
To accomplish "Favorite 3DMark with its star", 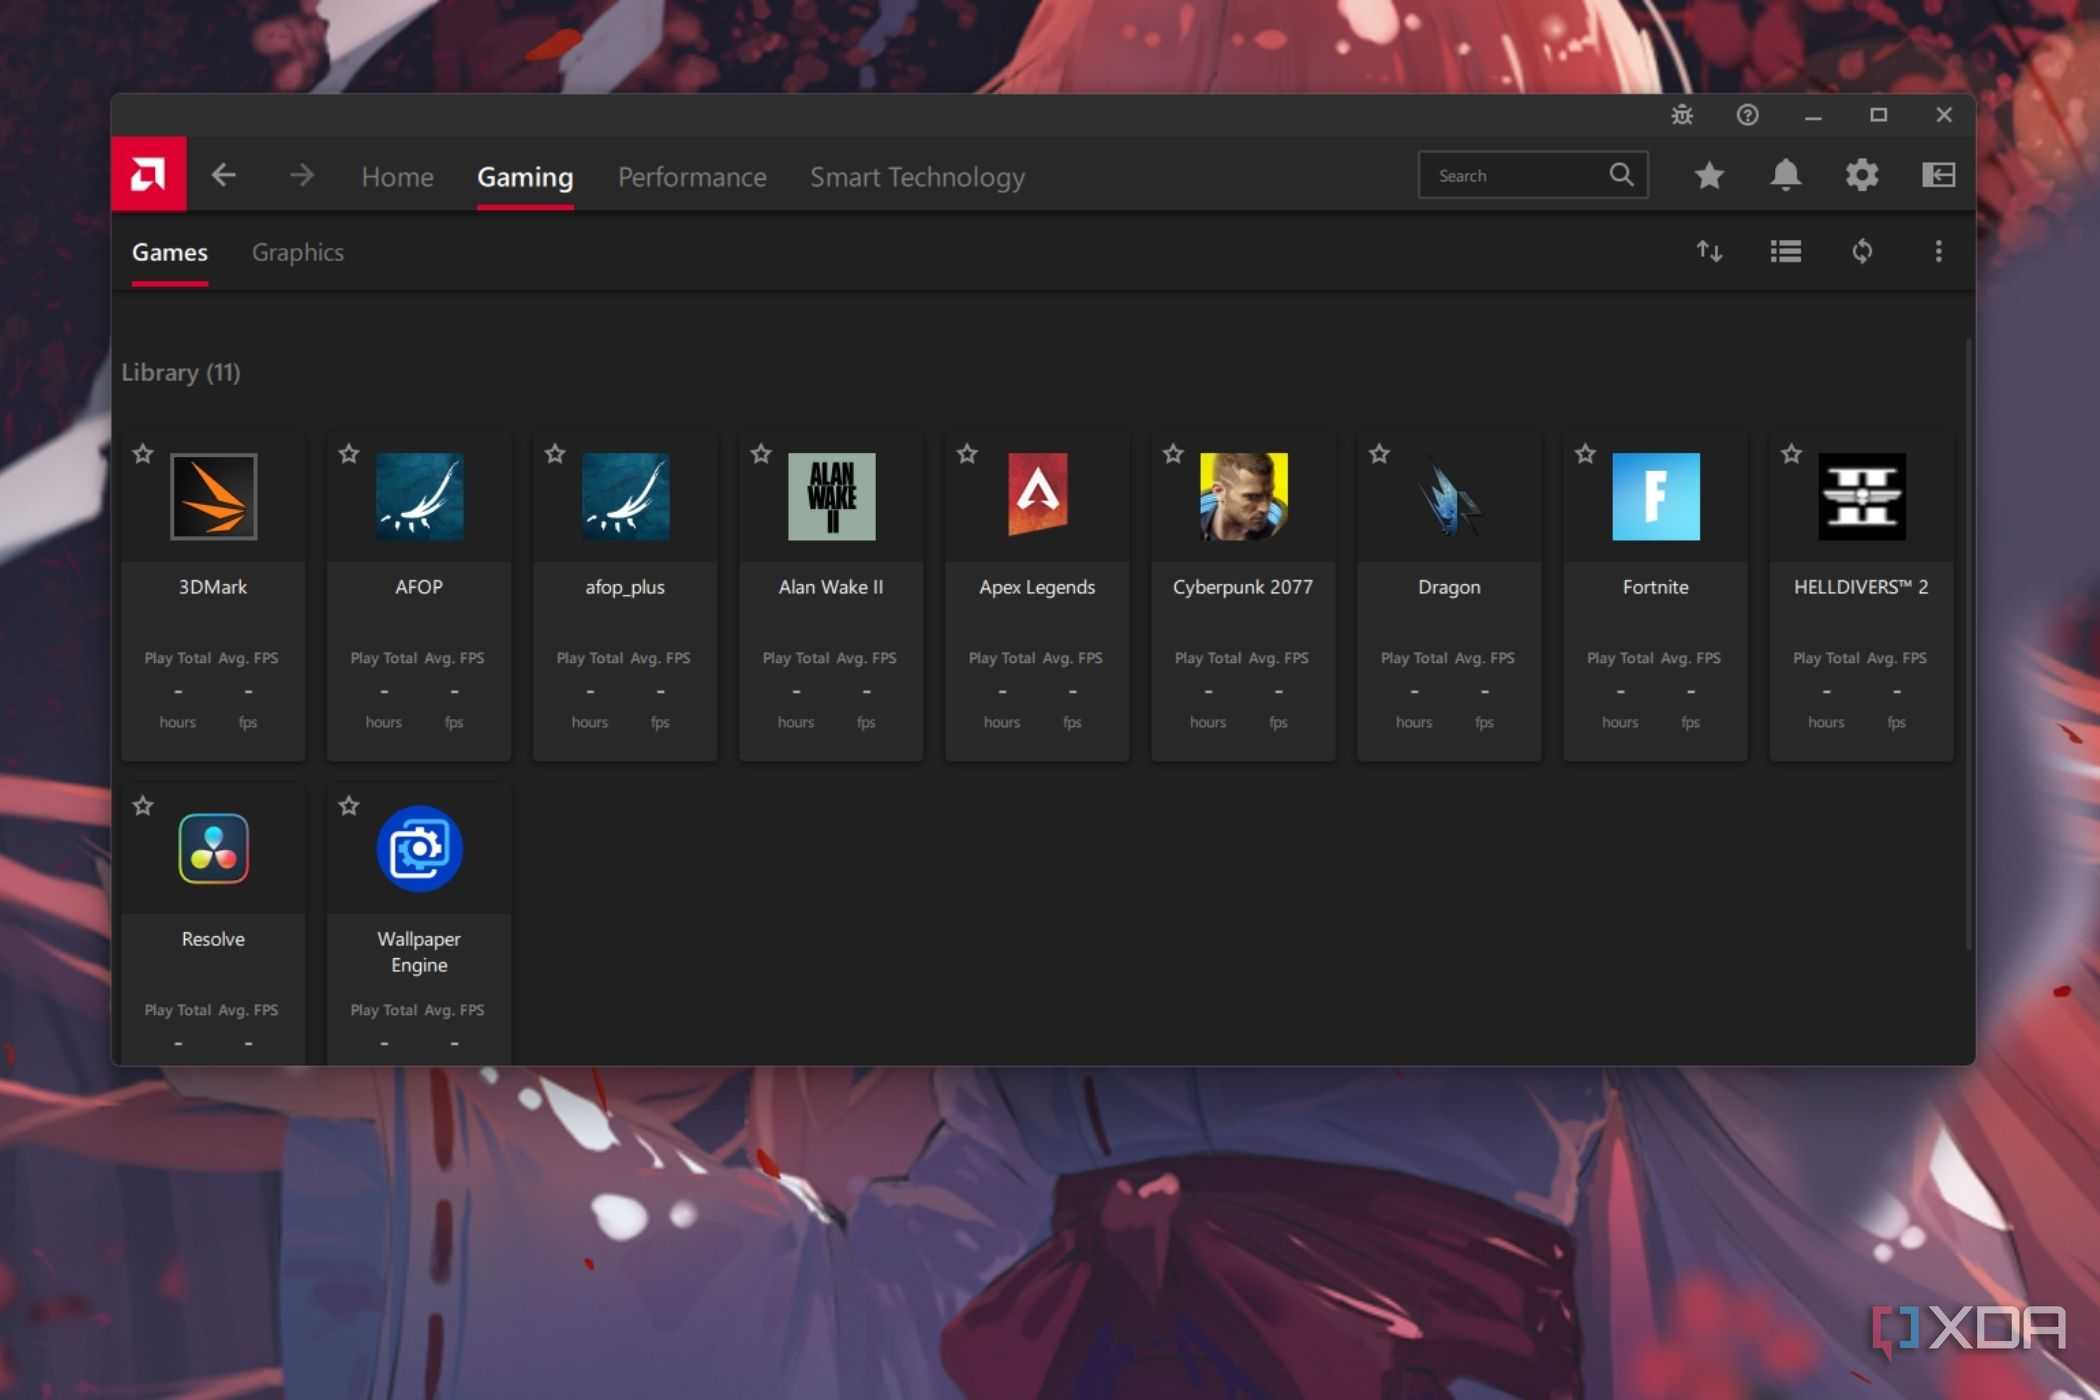I will point(143,454).
